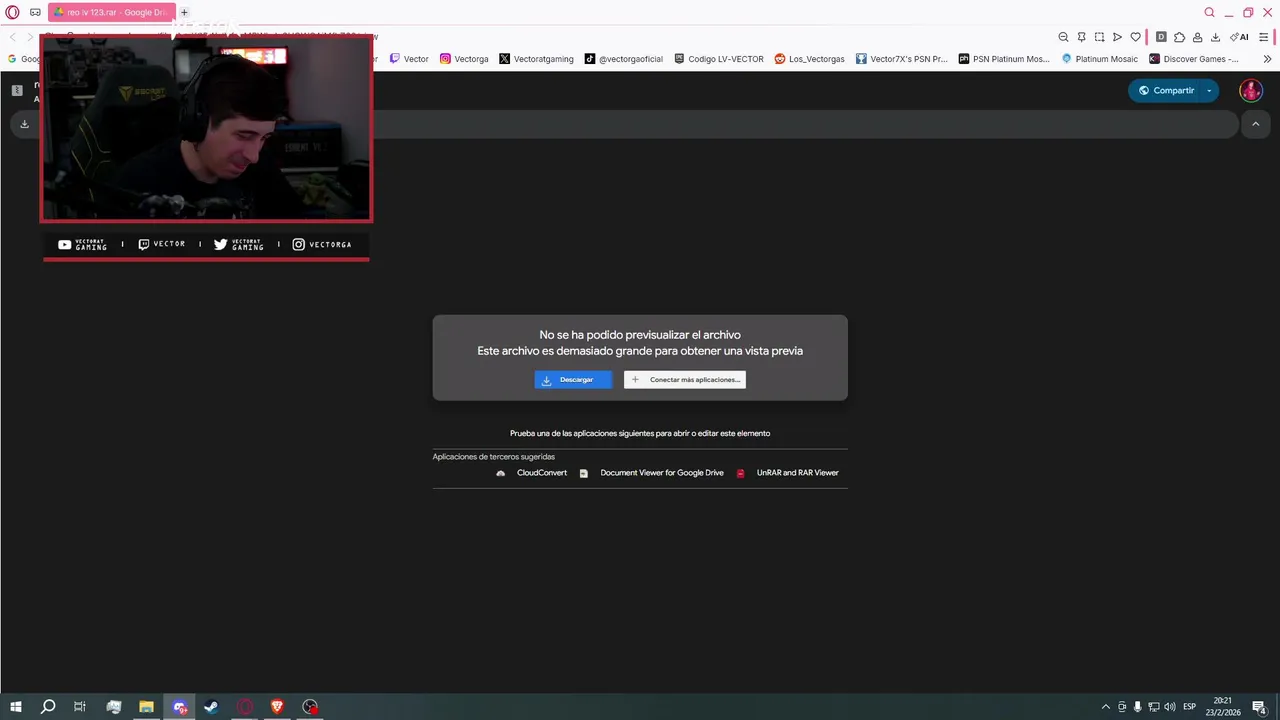Image resolution: width=1280 pixels, height=720 pixels.
Task: Open the browser downloads arrow icon
Action: [1215, 37]
